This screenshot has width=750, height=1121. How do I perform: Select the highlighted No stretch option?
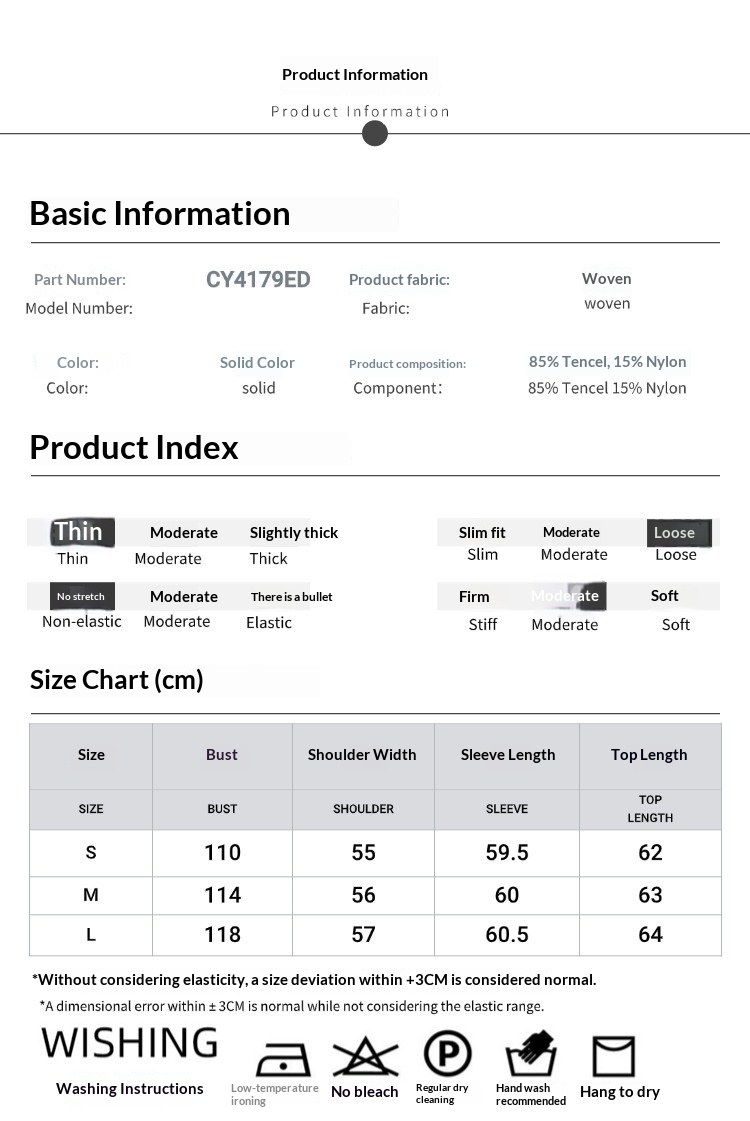81,596
